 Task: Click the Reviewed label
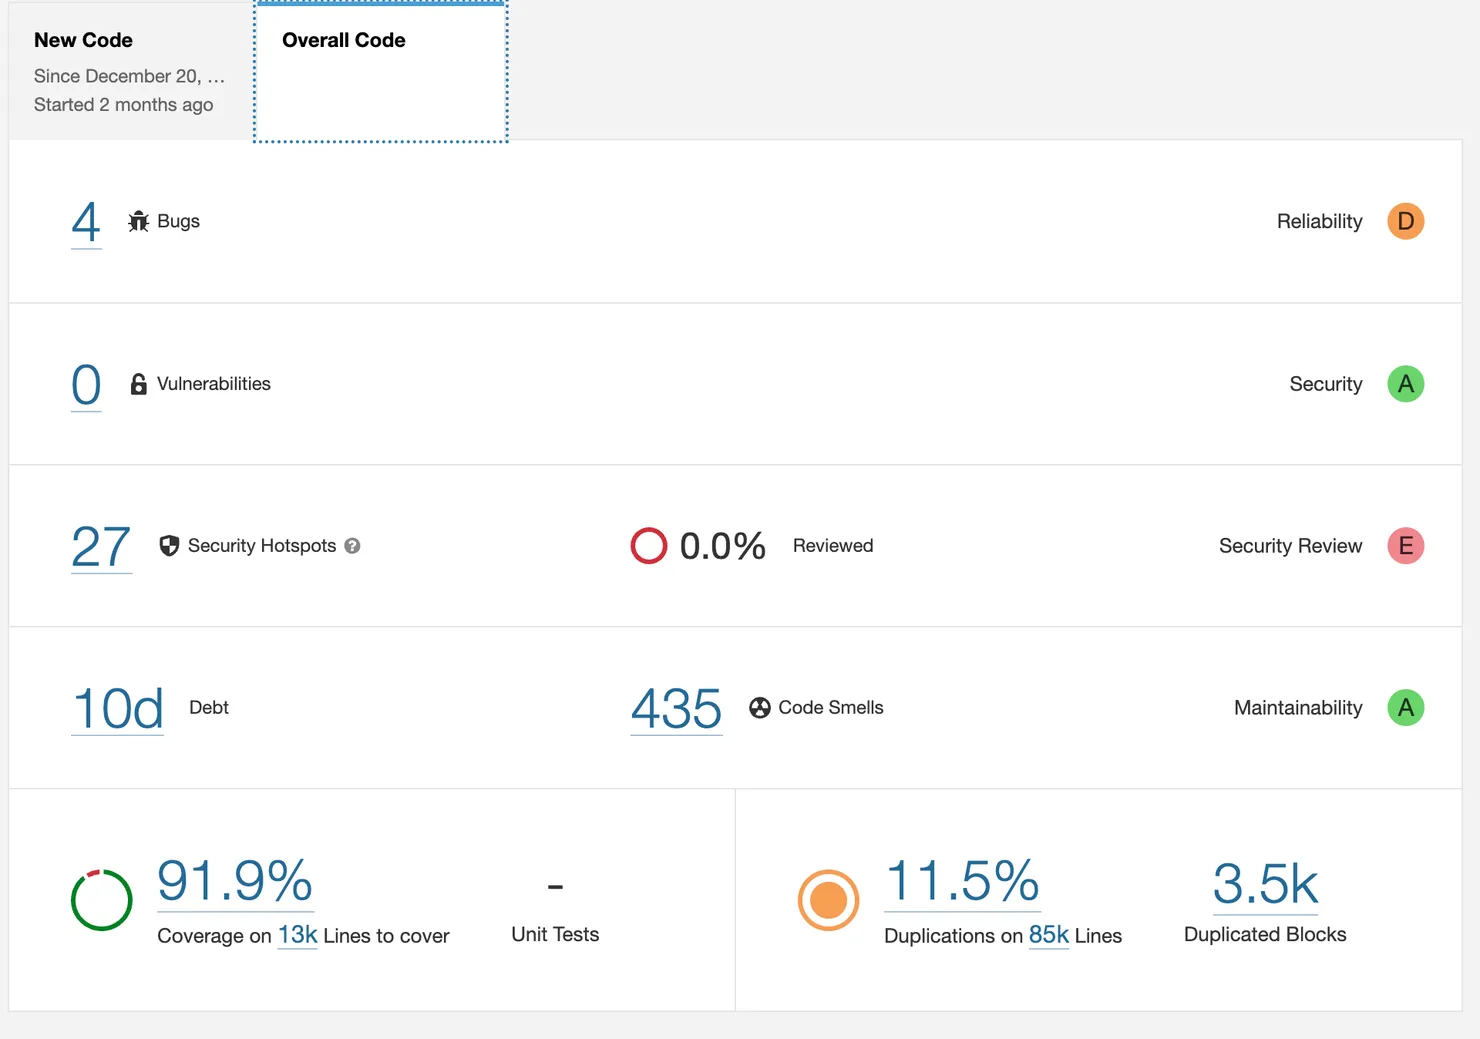(x=833, y=546)
